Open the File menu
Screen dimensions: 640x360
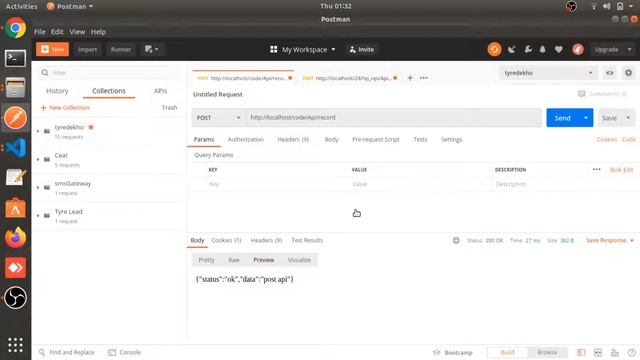[x=40, y=31]
